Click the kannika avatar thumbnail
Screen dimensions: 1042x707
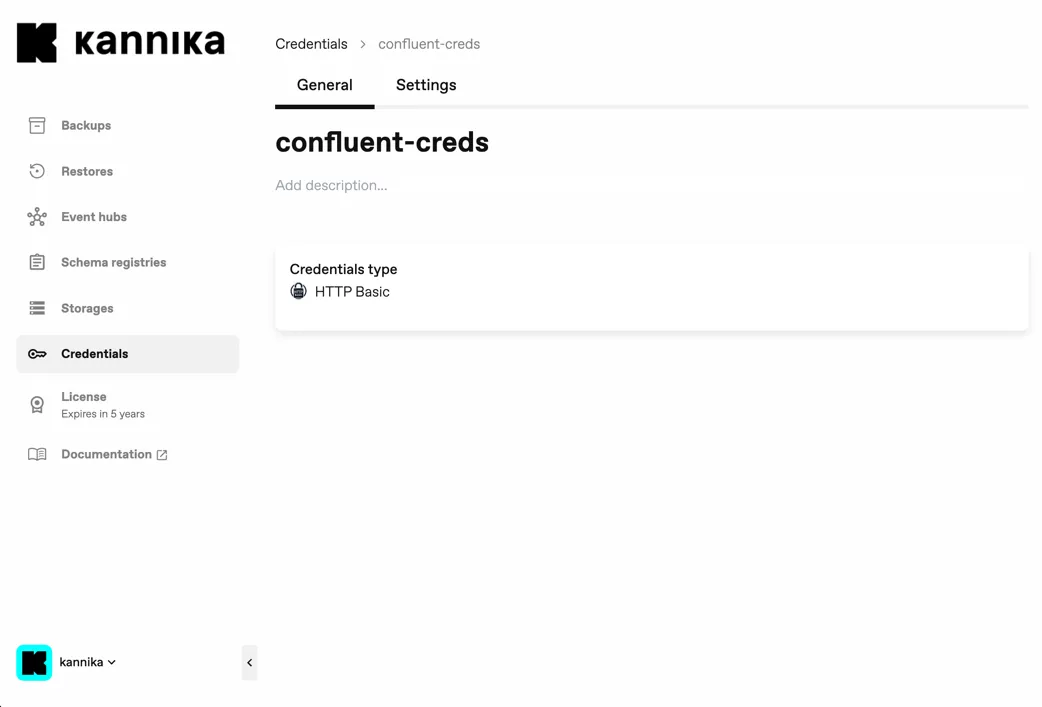[x=34, y=662]
